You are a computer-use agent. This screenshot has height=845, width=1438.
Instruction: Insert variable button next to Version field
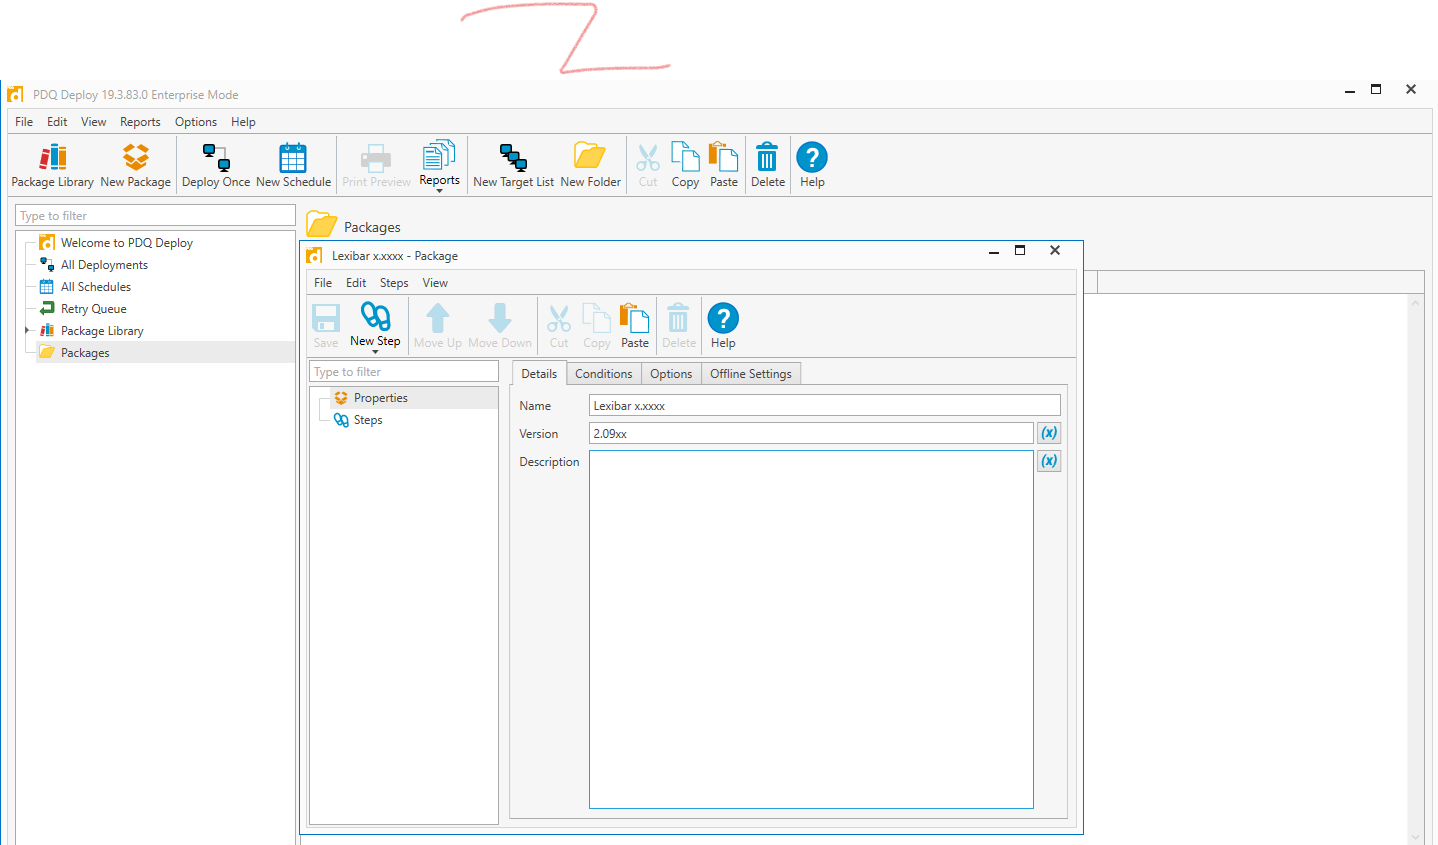(x=1048, y=433)
